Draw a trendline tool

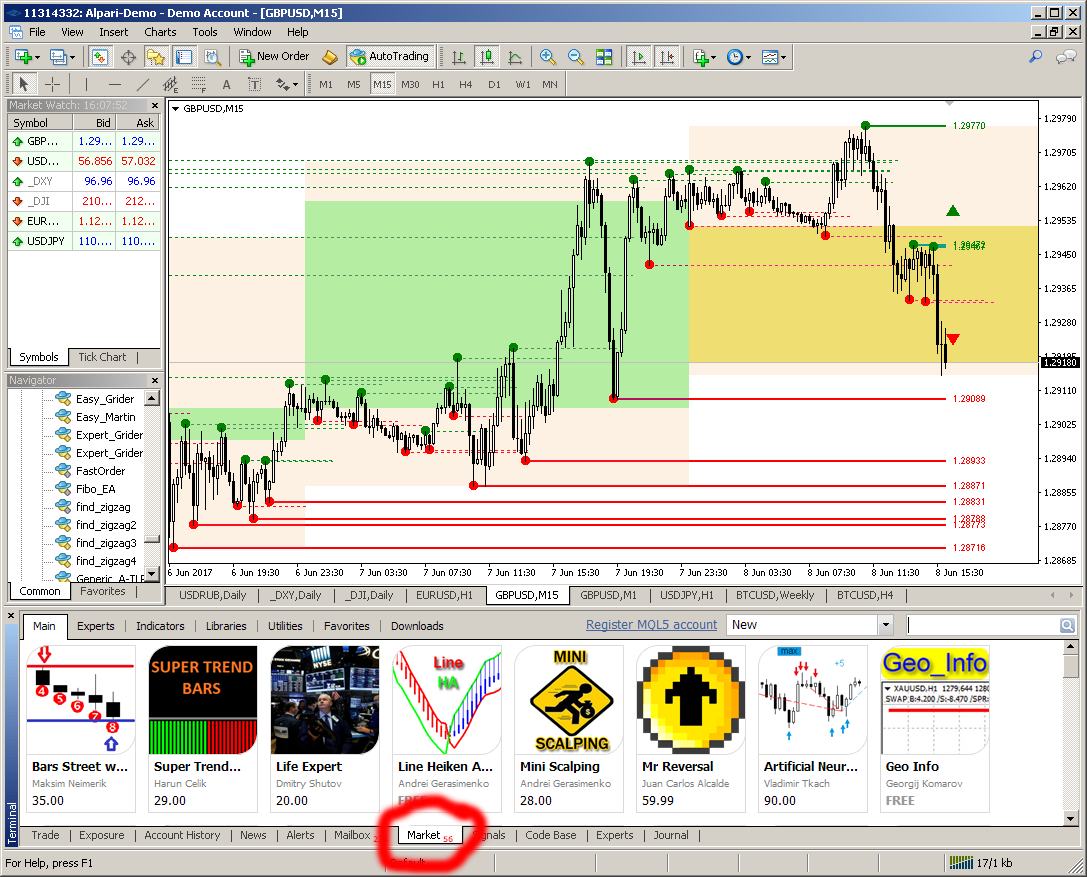point(142,85)
